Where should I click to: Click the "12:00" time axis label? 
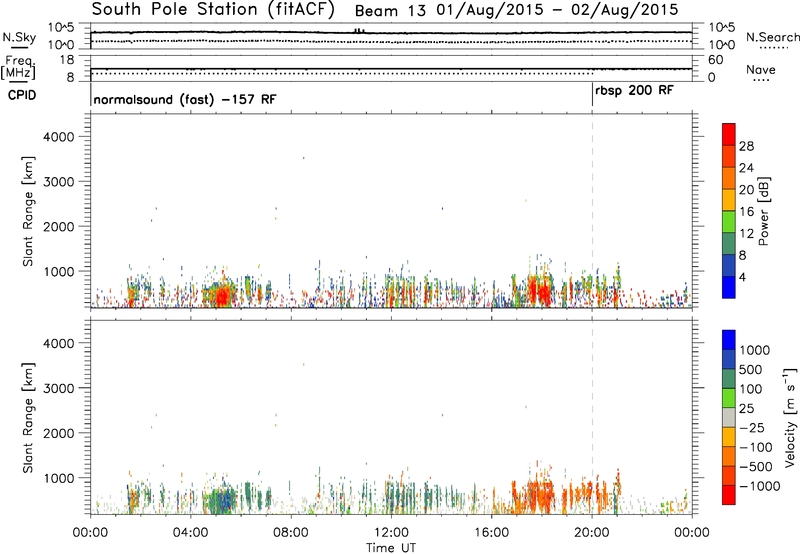coord(391,533)
